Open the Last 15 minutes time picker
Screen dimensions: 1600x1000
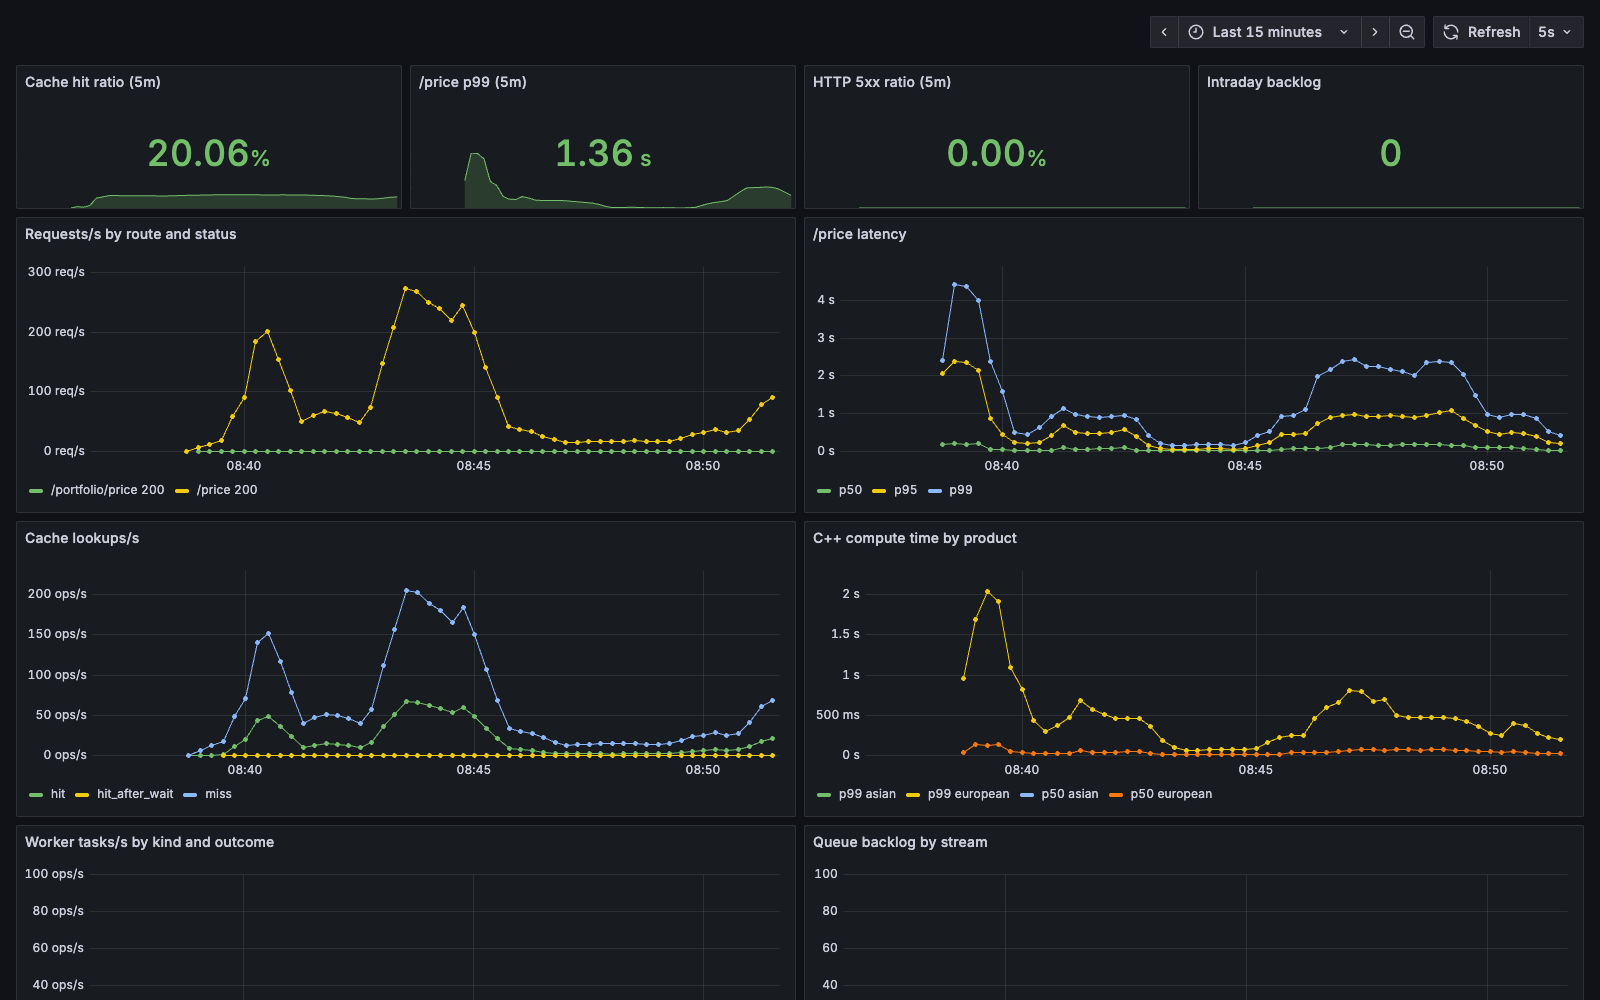pos(1269,32)
